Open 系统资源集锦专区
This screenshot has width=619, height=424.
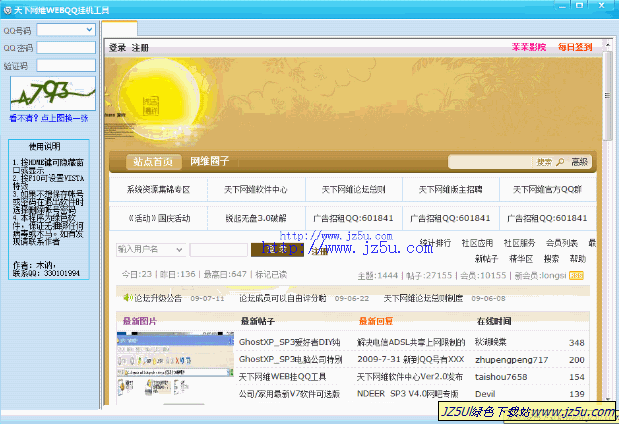click(x=158, y=190)
